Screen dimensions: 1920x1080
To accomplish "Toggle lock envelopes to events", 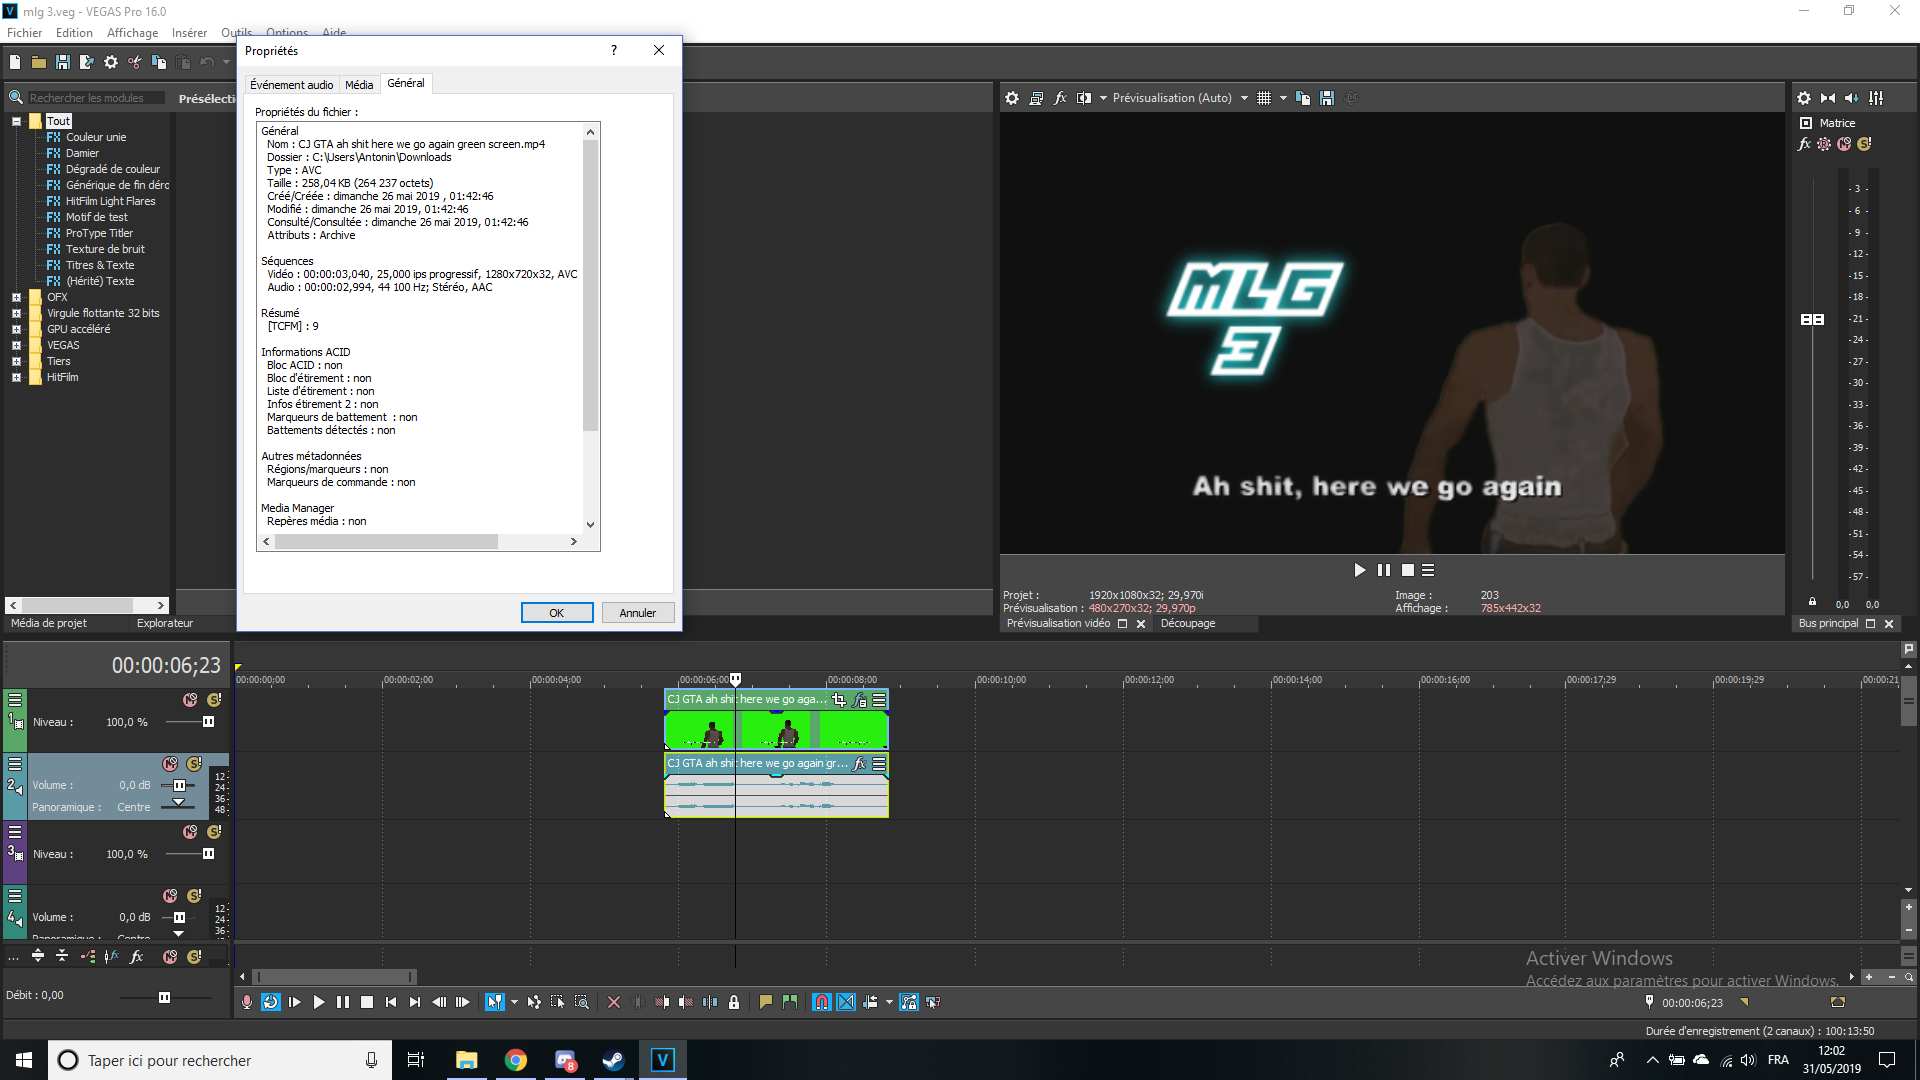I will tap(909, 1002).
